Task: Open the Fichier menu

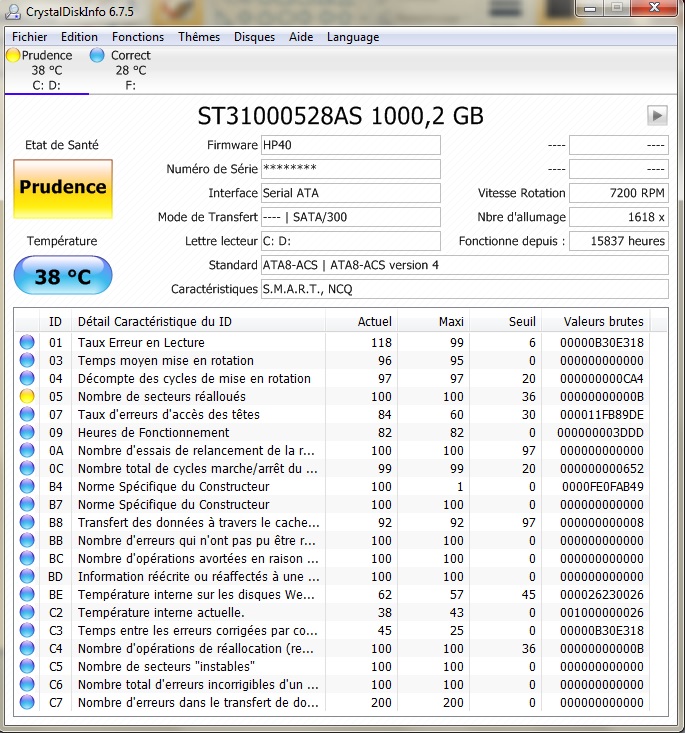Action: coord(29,37)
